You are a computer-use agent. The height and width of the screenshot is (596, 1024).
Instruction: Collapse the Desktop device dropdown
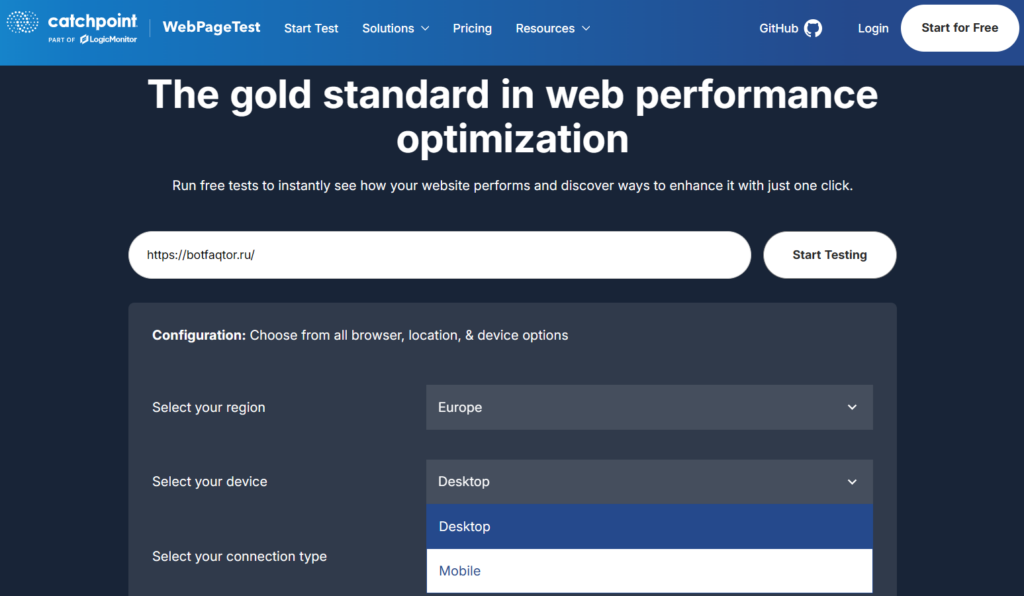[x=649, y=482]
